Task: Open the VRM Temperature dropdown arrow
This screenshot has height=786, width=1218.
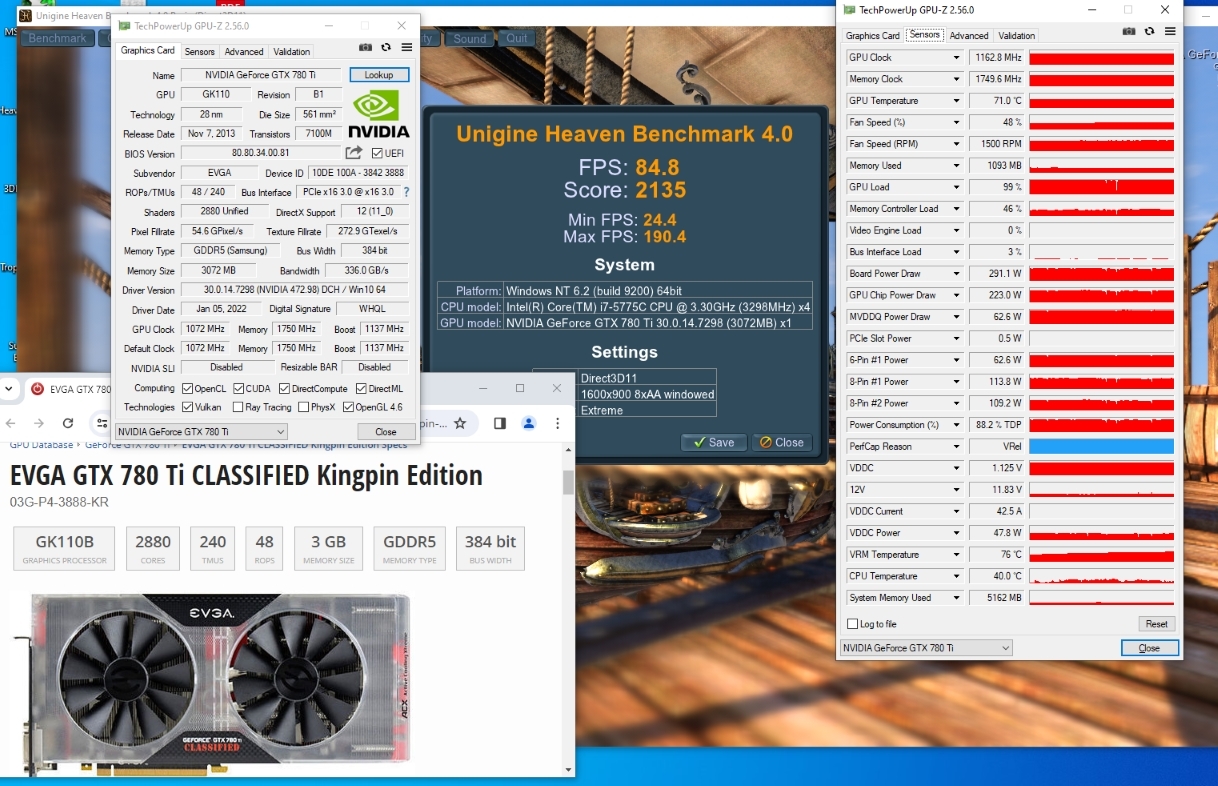Action: [956, 555]
